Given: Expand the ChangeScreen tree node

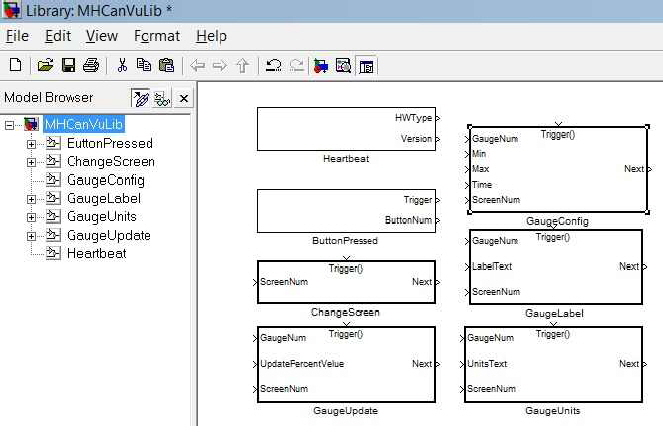Looking at the screenshot, I should tap(31, 162).
